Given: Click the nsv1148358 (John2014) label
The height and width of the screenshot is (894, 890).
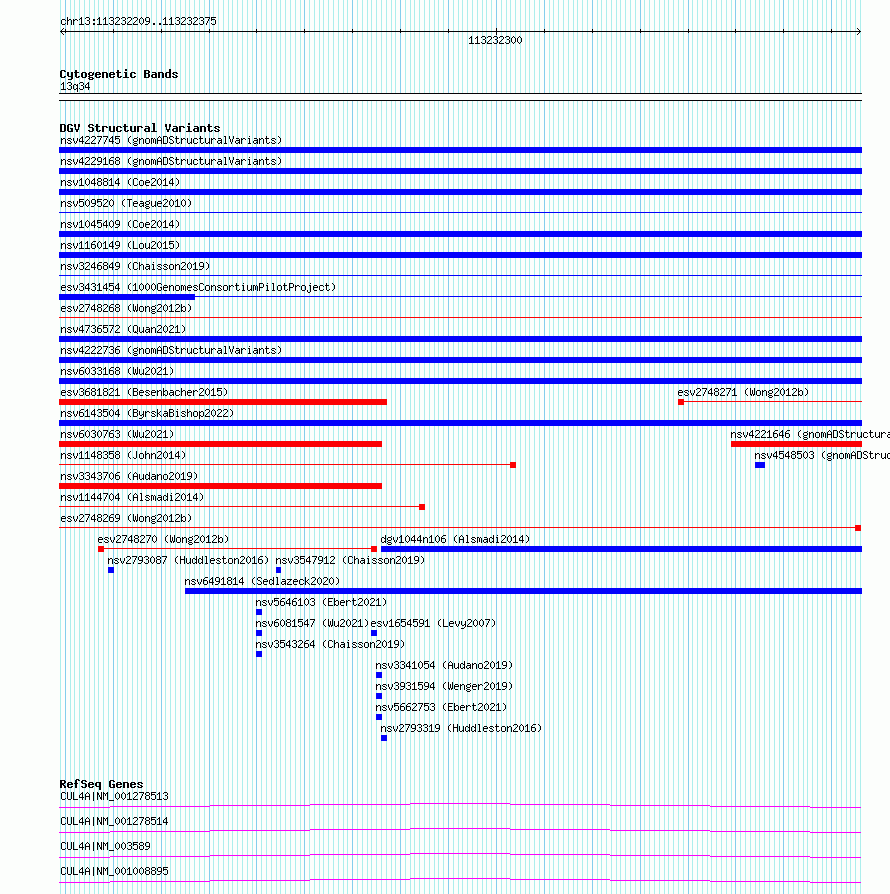Looking at the screenshot, I should point(123,456).
